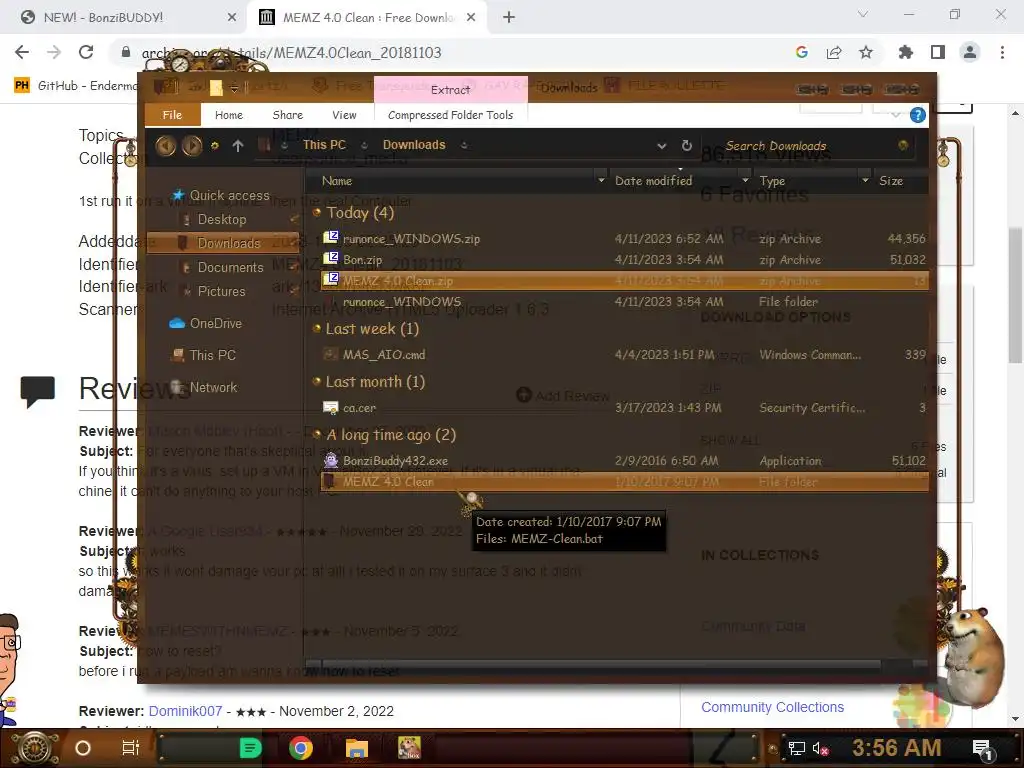Switch to the View ribbon tab
The height and width of the screenshot is (768, 1024).
(x=344, y=115)
